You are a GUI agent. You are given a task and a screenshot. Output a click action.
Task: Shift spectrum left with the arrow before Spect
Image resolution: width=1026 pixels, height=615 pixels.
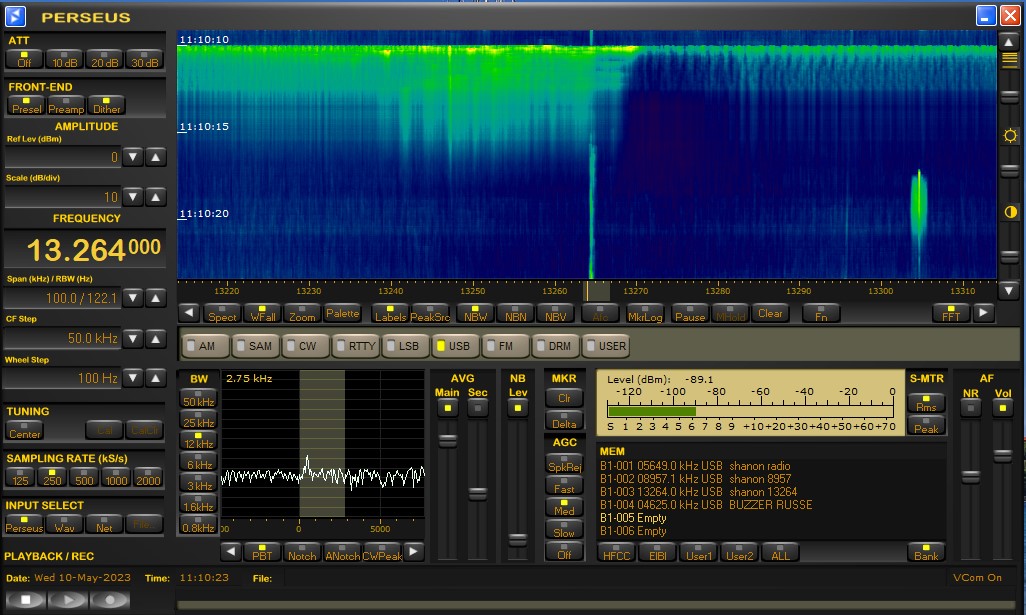click(189, 313)
